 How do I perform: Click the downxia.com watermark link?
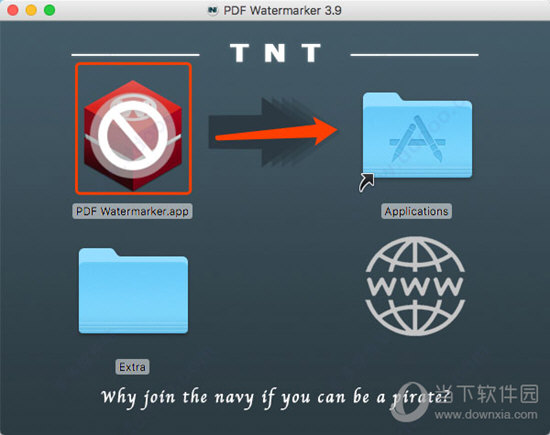[x=486, y=414]
